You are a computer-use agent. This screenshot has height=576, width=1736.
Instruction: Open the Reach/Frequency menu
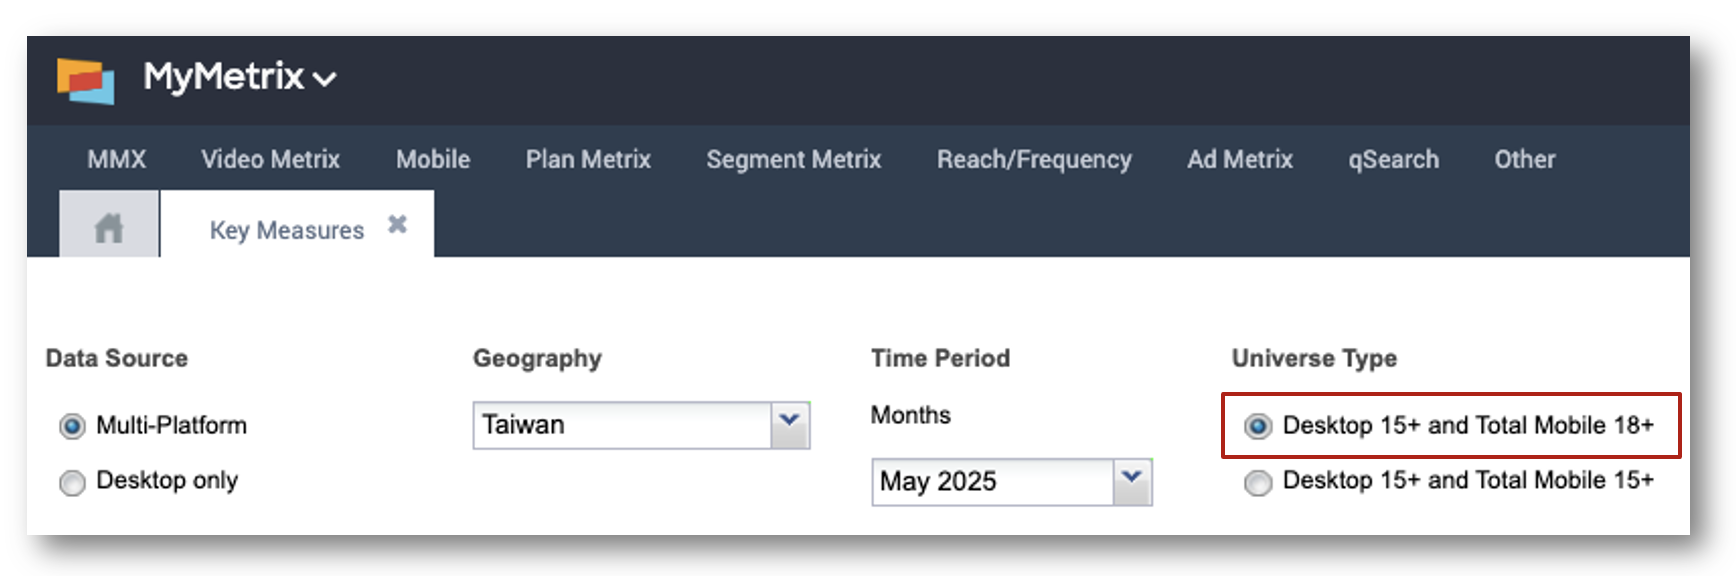point(1034,159)
